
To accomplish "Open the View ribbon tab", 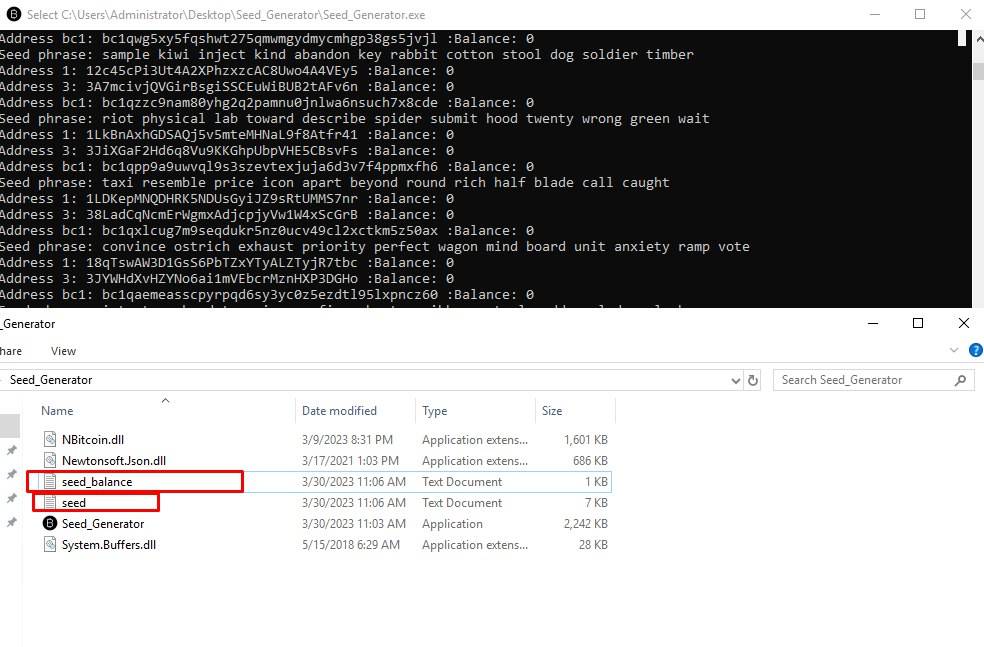I will pos(63,351).
